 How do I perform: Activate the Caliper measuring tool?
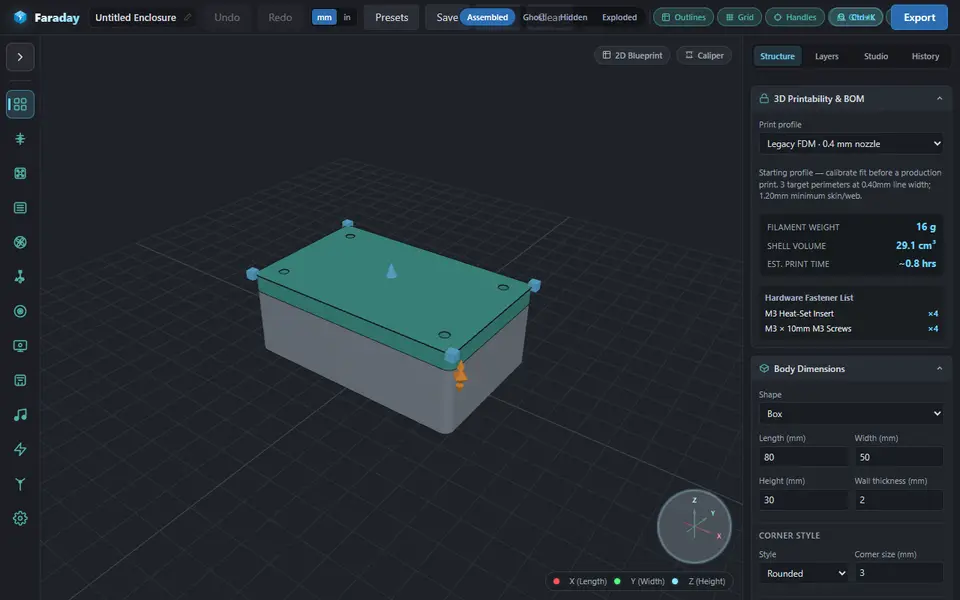click(x=704, y=55)
